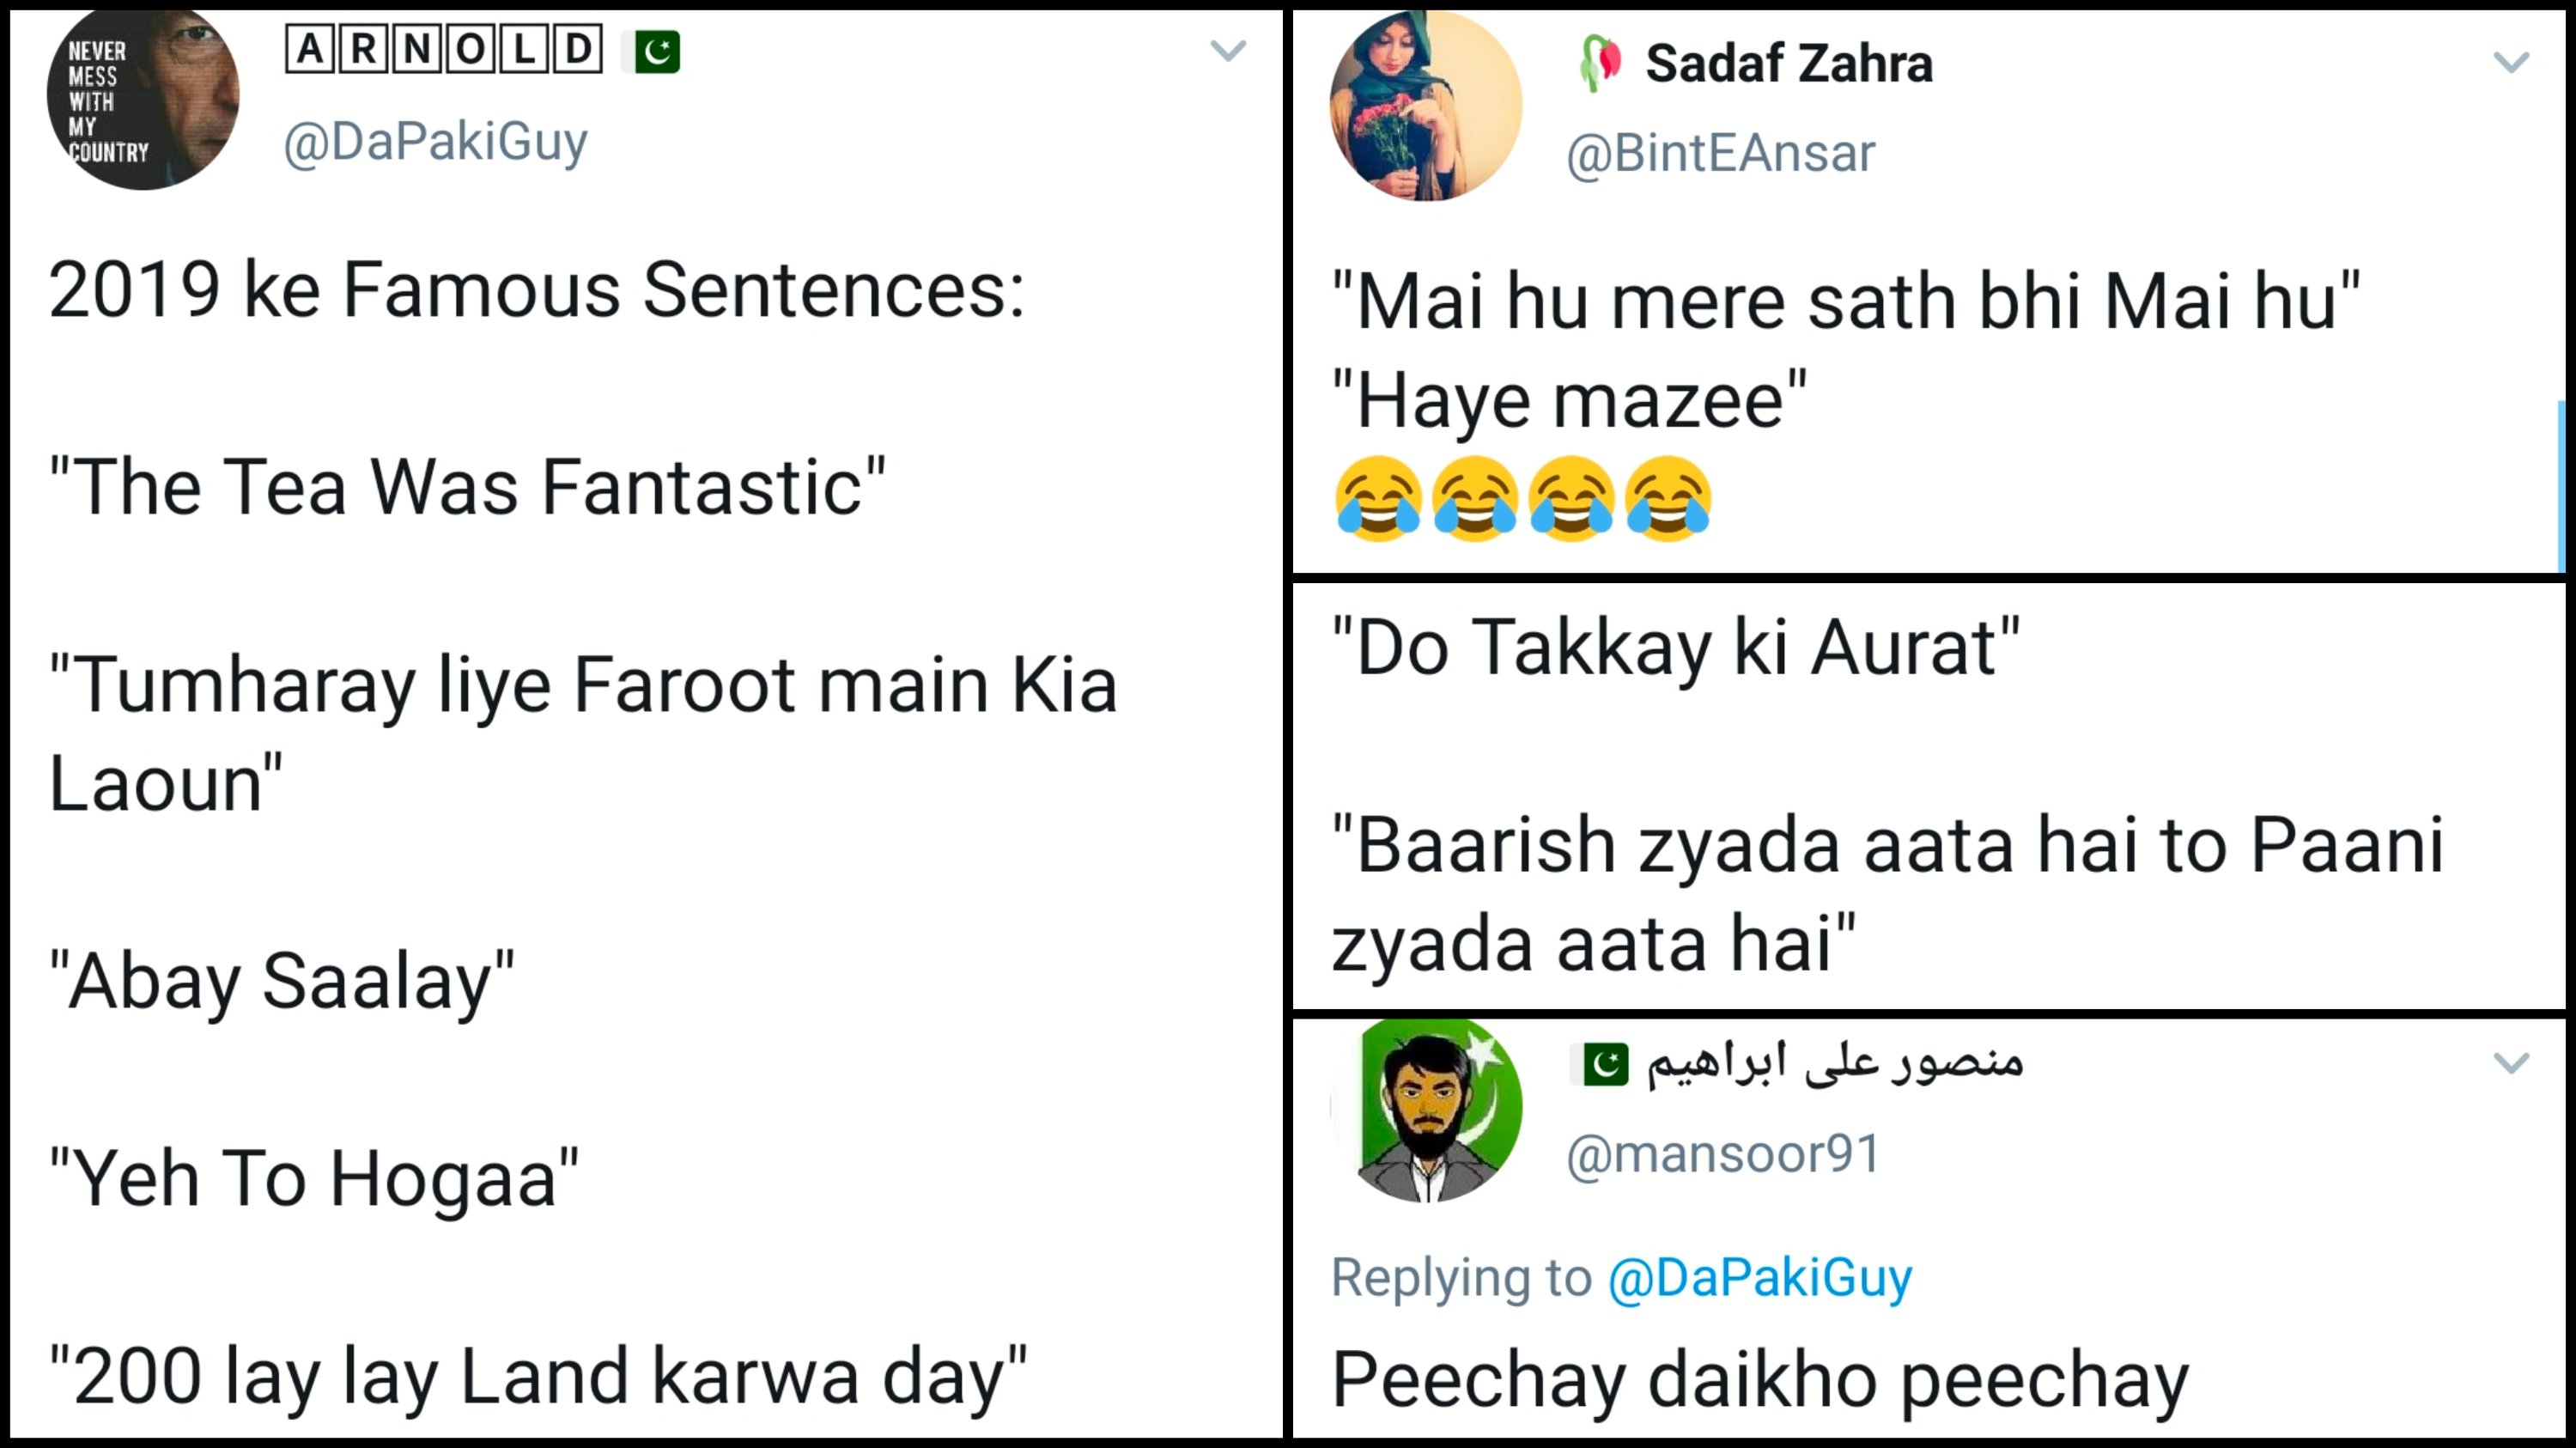This screenshot has width=2576, height=1448.
Task: Click the last laughing-crying emoji in the row
Action: [1668, 498]
